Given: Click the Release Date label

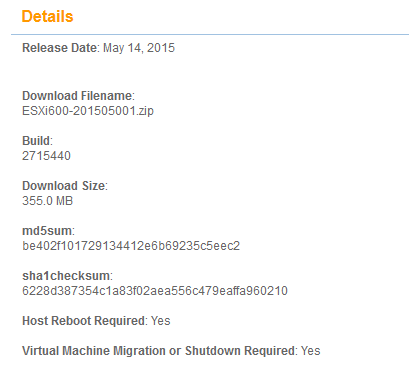Looking at the screenshot, I should click(x=59, y=48).
